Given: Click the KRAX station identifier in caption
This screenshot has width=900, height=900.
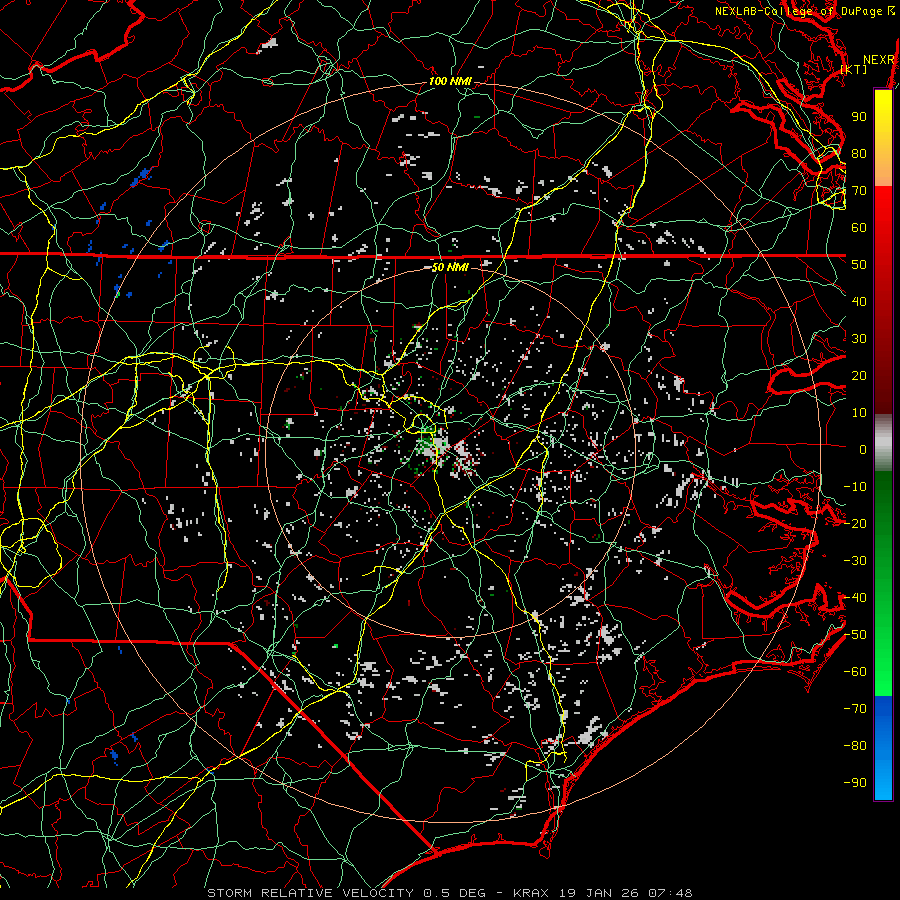Looking at the screenshot, I should (531, 893).
